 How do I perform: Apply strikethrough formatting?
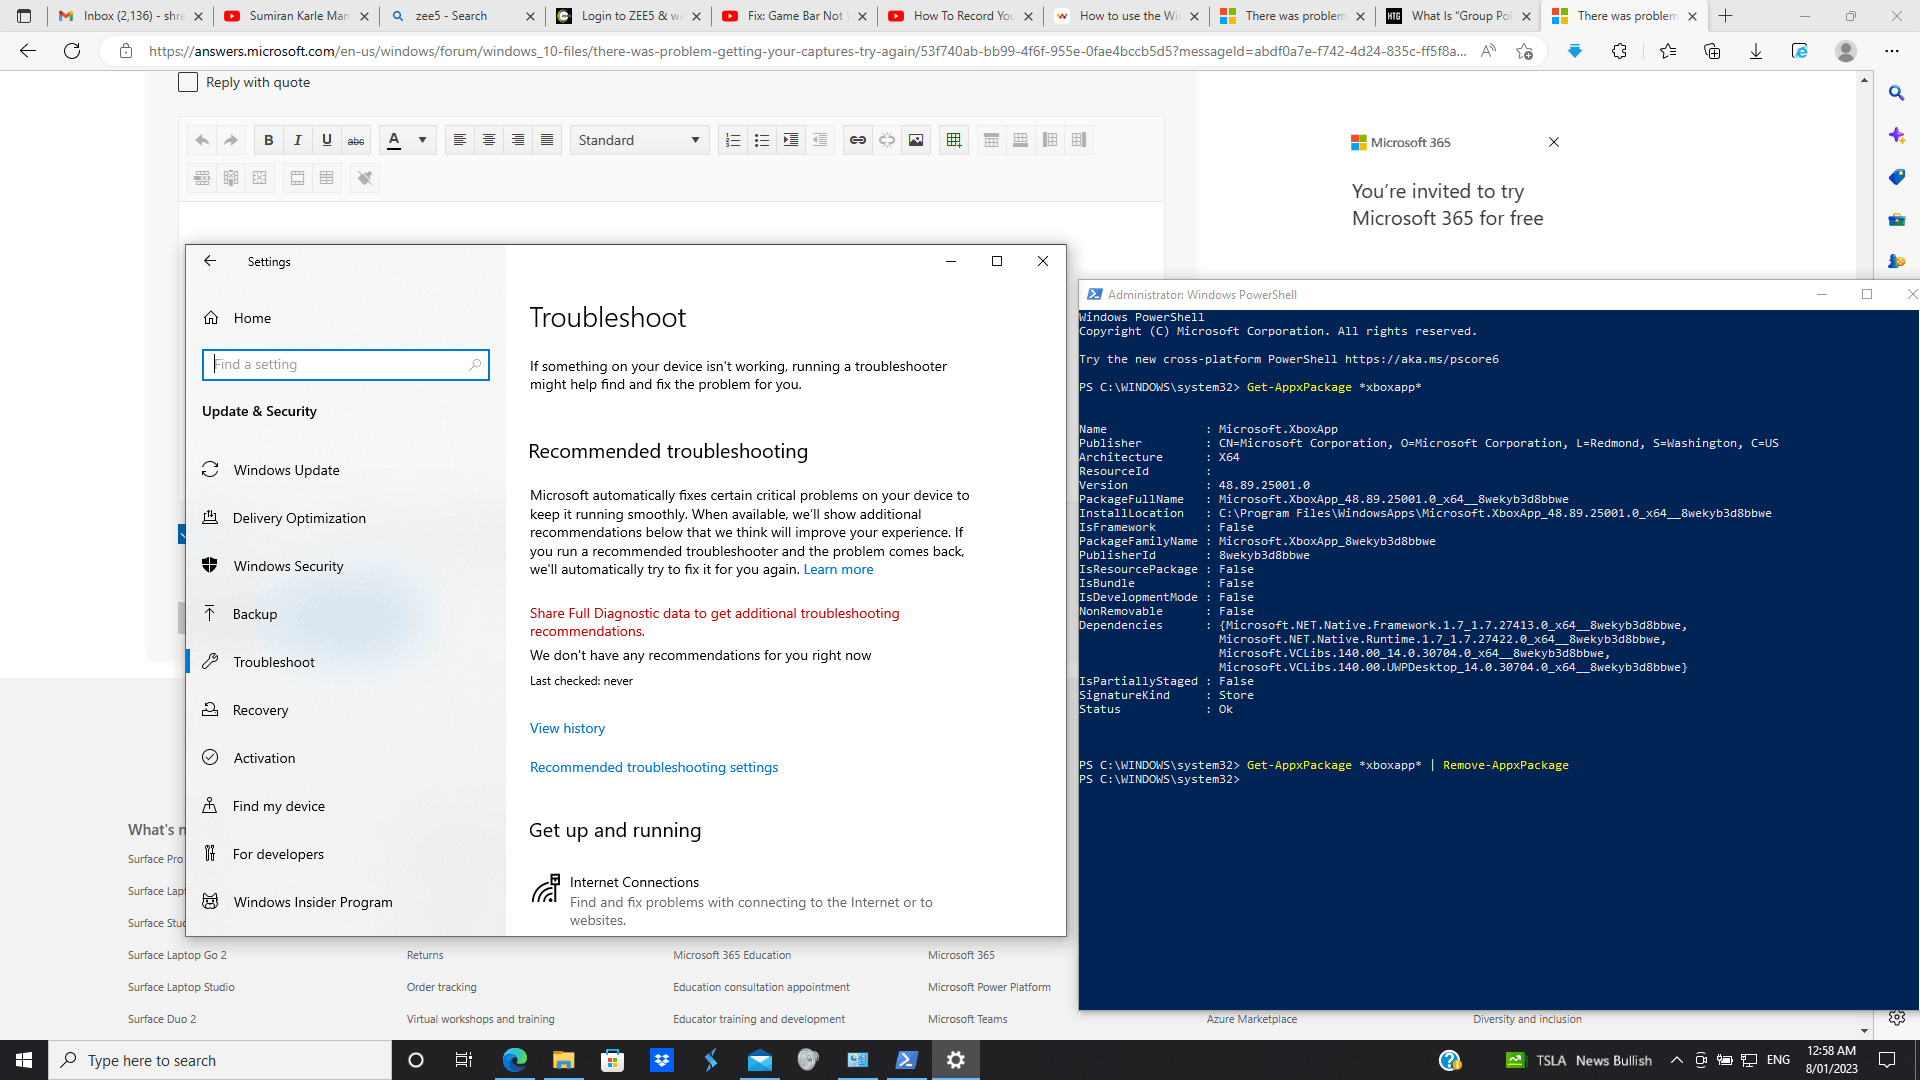point(355,140)
